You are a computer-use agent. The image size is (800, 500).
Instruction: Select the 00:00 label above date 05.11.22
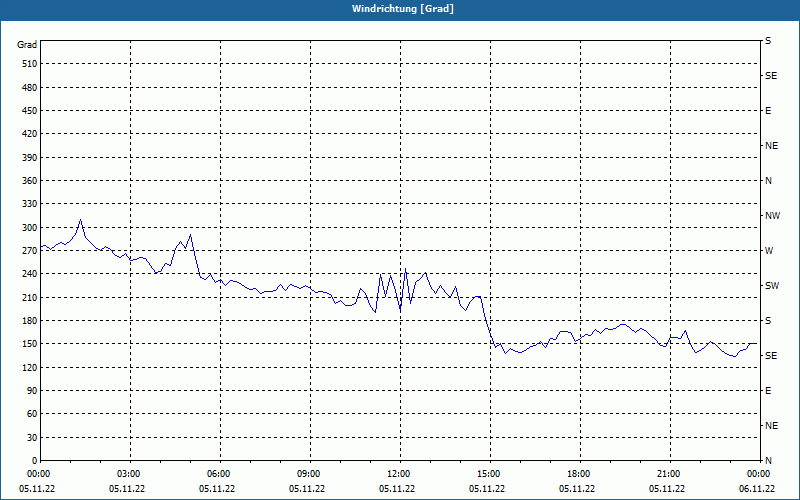40,474
